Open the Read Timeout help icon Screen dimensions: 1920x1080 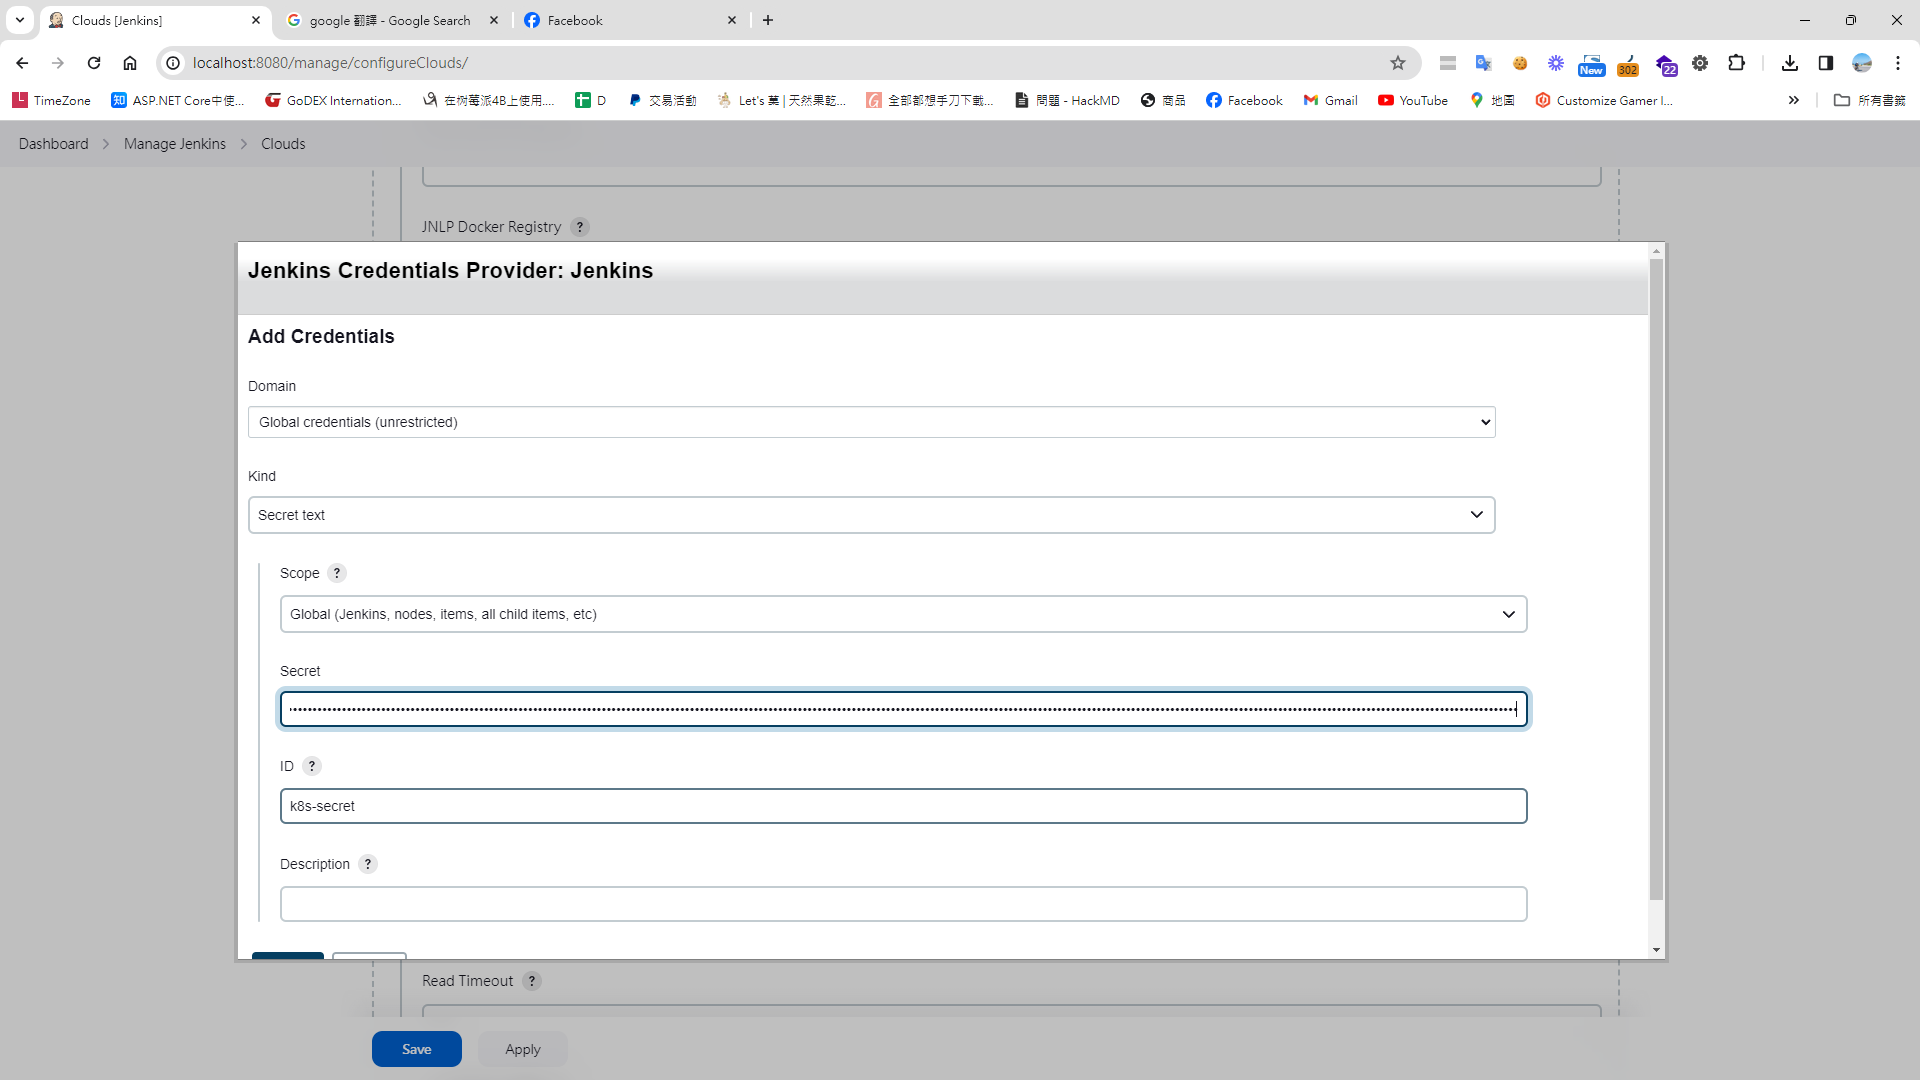[x=531, y=981]
